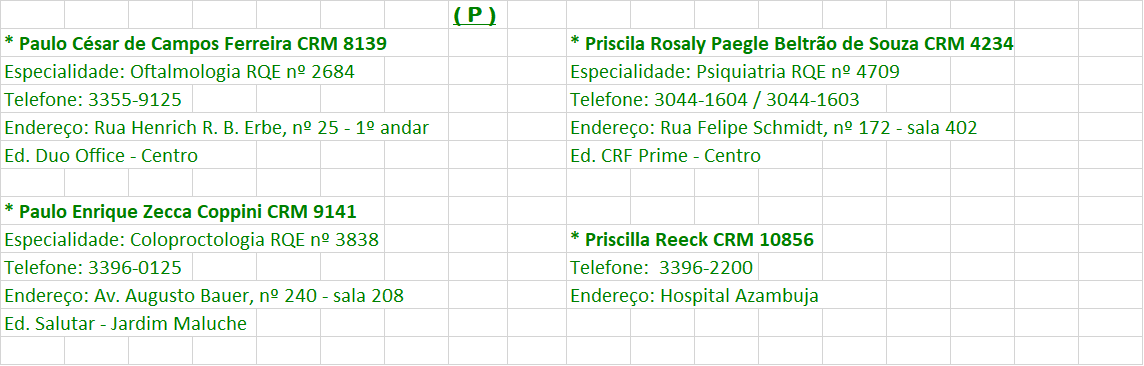The height and width of the screenshot is (366, 1144).
Task: Click Endereço: Hospital Azambuja cell
Action: pyautogui.click(x=694, y=295)
